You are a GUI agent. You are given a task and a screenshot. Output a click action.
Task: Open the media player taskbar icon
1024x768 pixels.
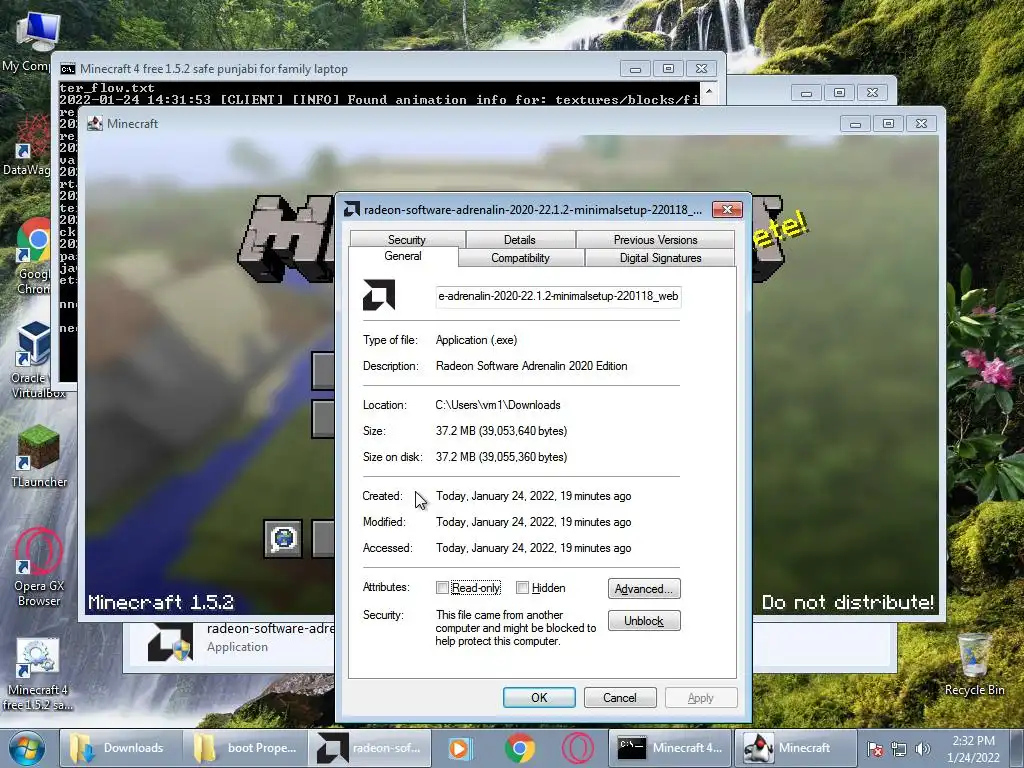coord(461,748)
